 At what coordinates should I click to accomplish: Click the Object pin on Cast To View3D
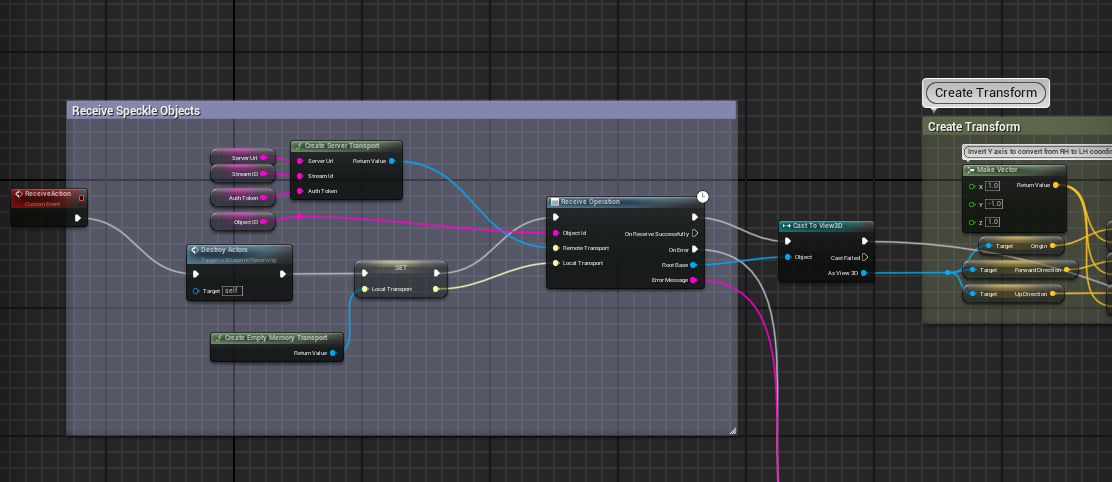tap(788, 257)
